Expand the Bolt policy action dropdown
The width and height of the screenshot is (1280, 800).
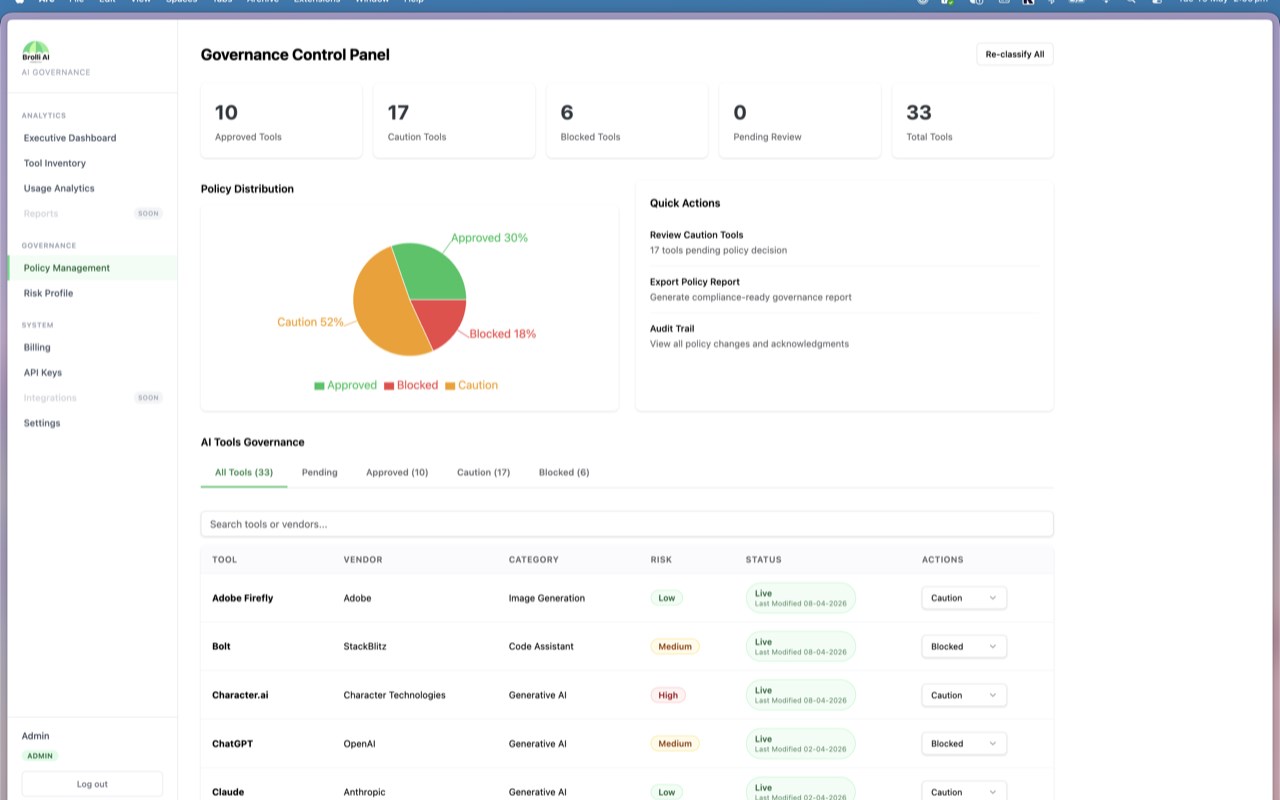[964, 646]
